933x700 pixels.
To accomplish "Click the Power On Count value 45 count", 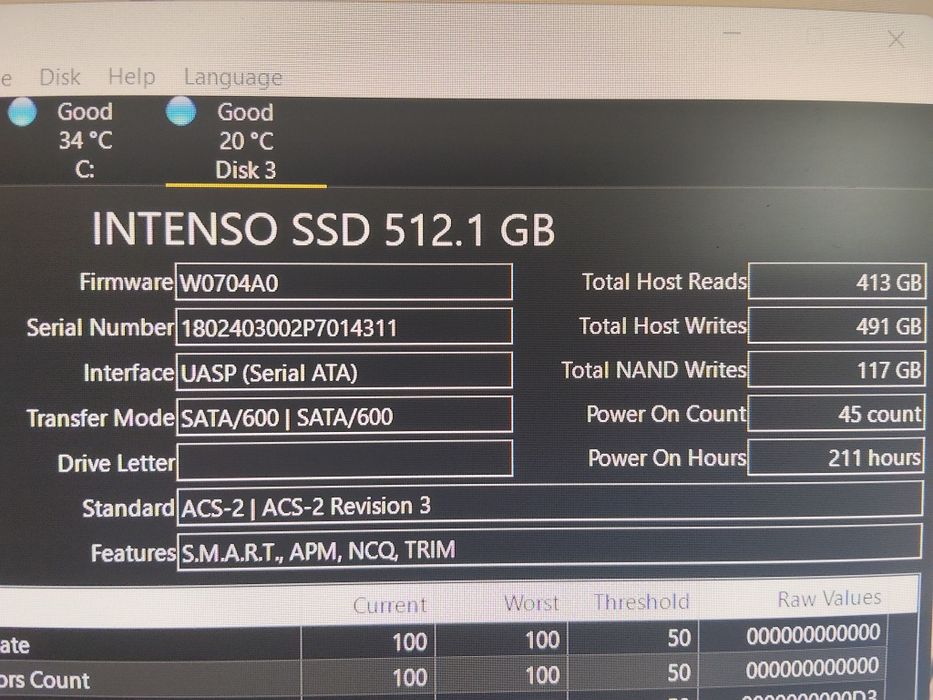I will (836, 413).
